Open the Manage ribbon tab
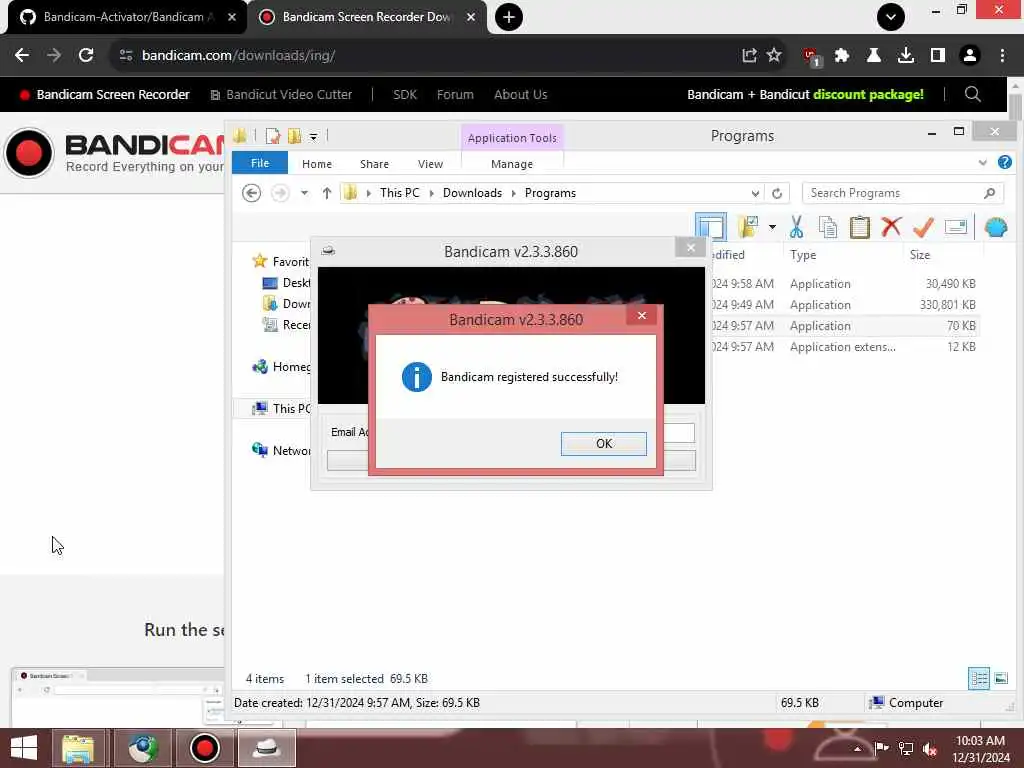The width and height of the screenshot is (1024, 768). tap(512, 164)
